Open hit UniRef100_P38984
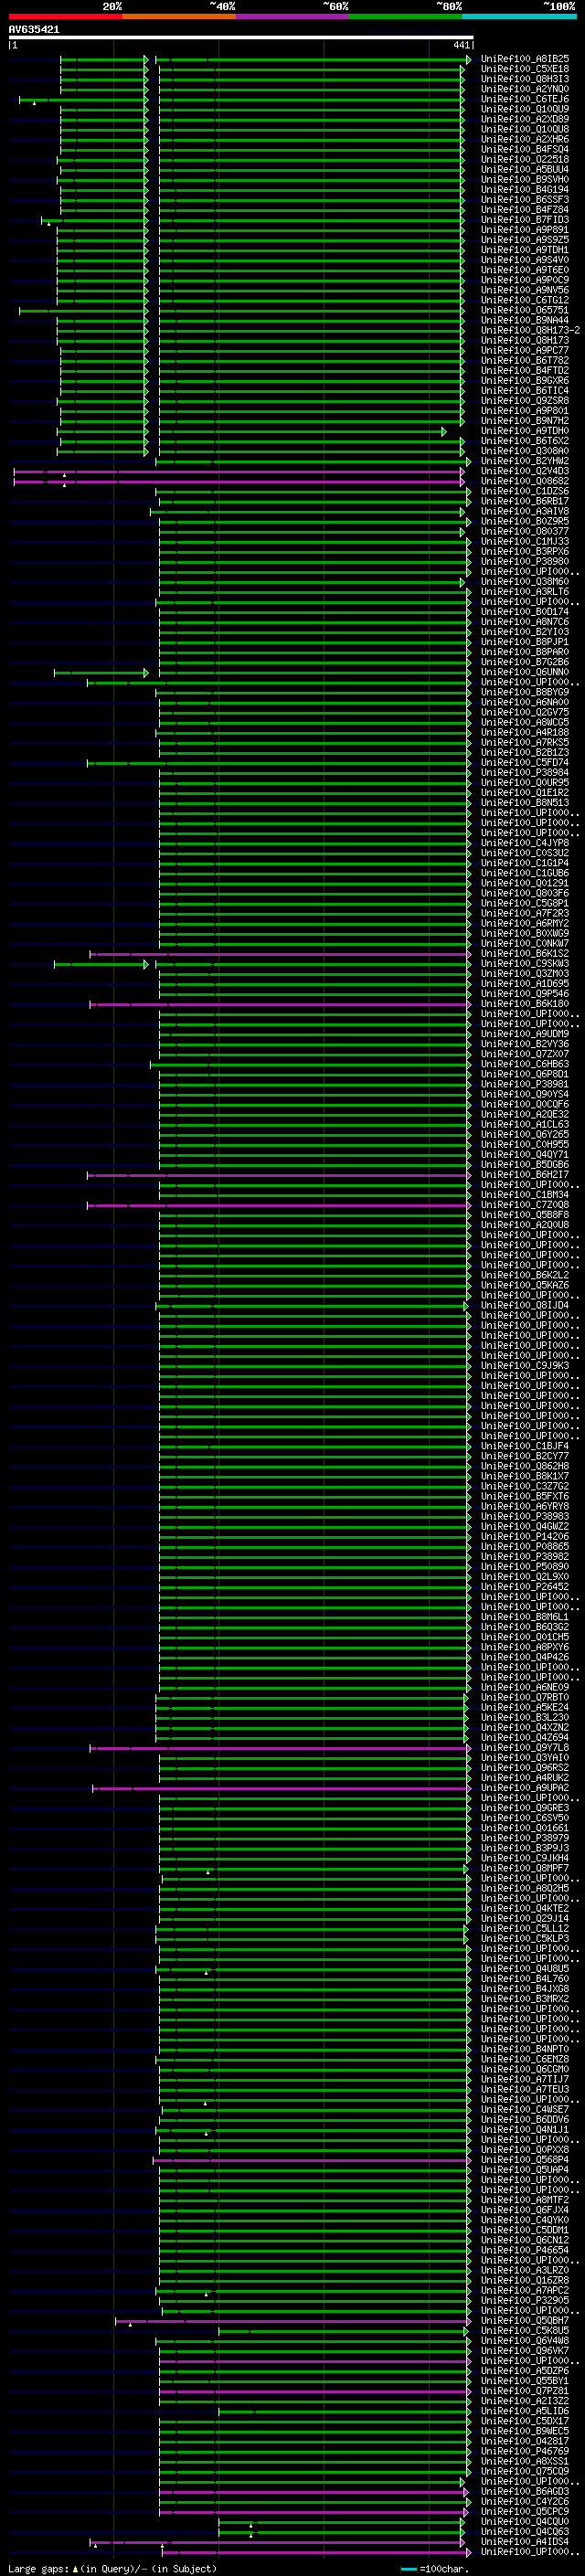The image size is (585, 2576). [x=524, y=773]
